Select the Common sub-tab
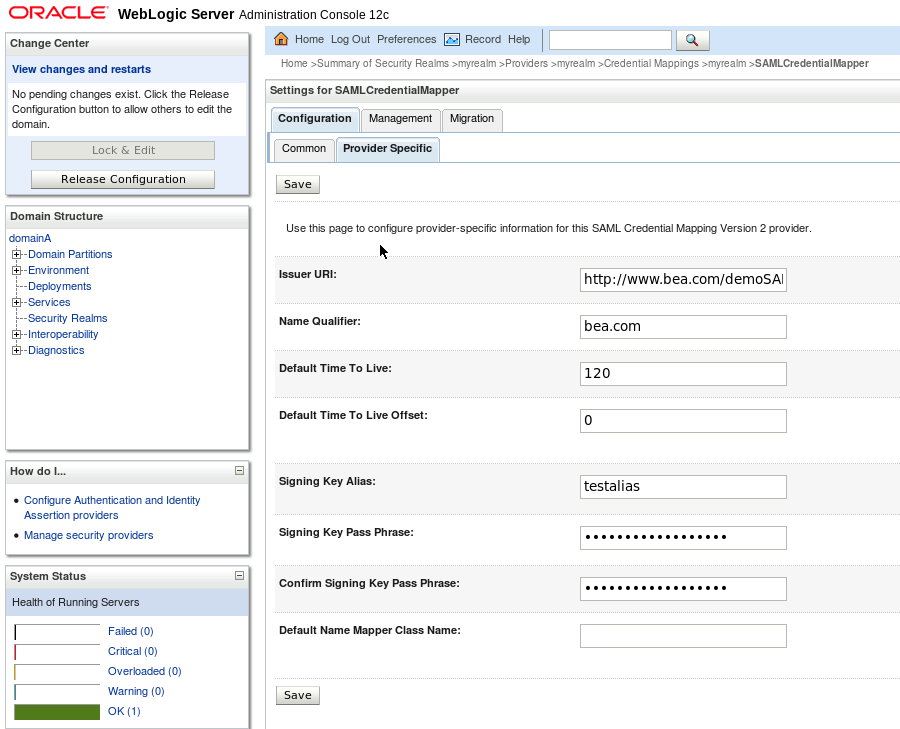 click(303, 148)
